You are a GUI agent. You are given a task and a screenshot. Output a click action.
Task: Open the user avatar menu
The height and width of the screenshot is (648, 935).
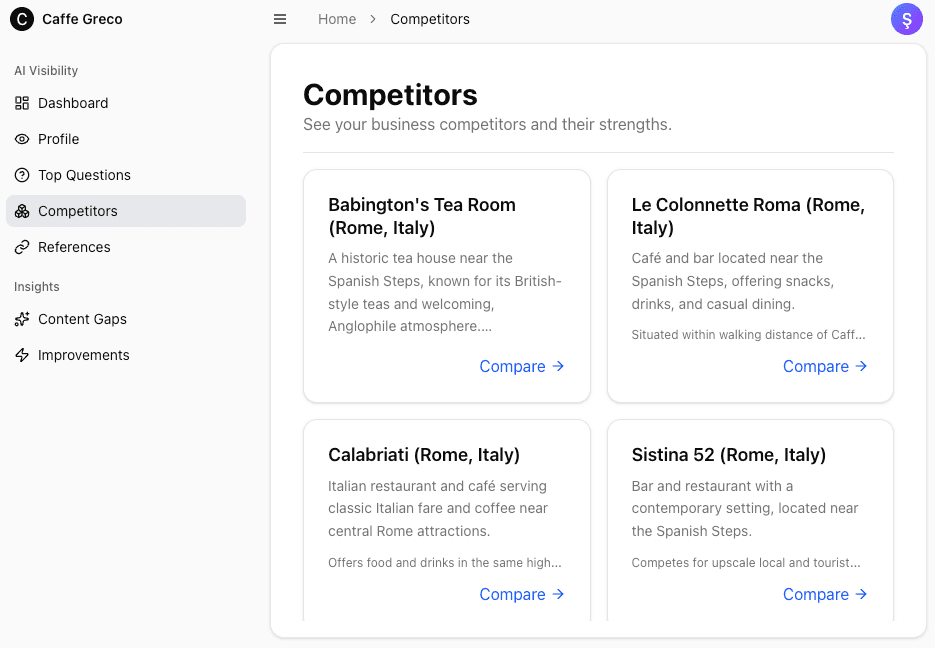pos(906,19)
